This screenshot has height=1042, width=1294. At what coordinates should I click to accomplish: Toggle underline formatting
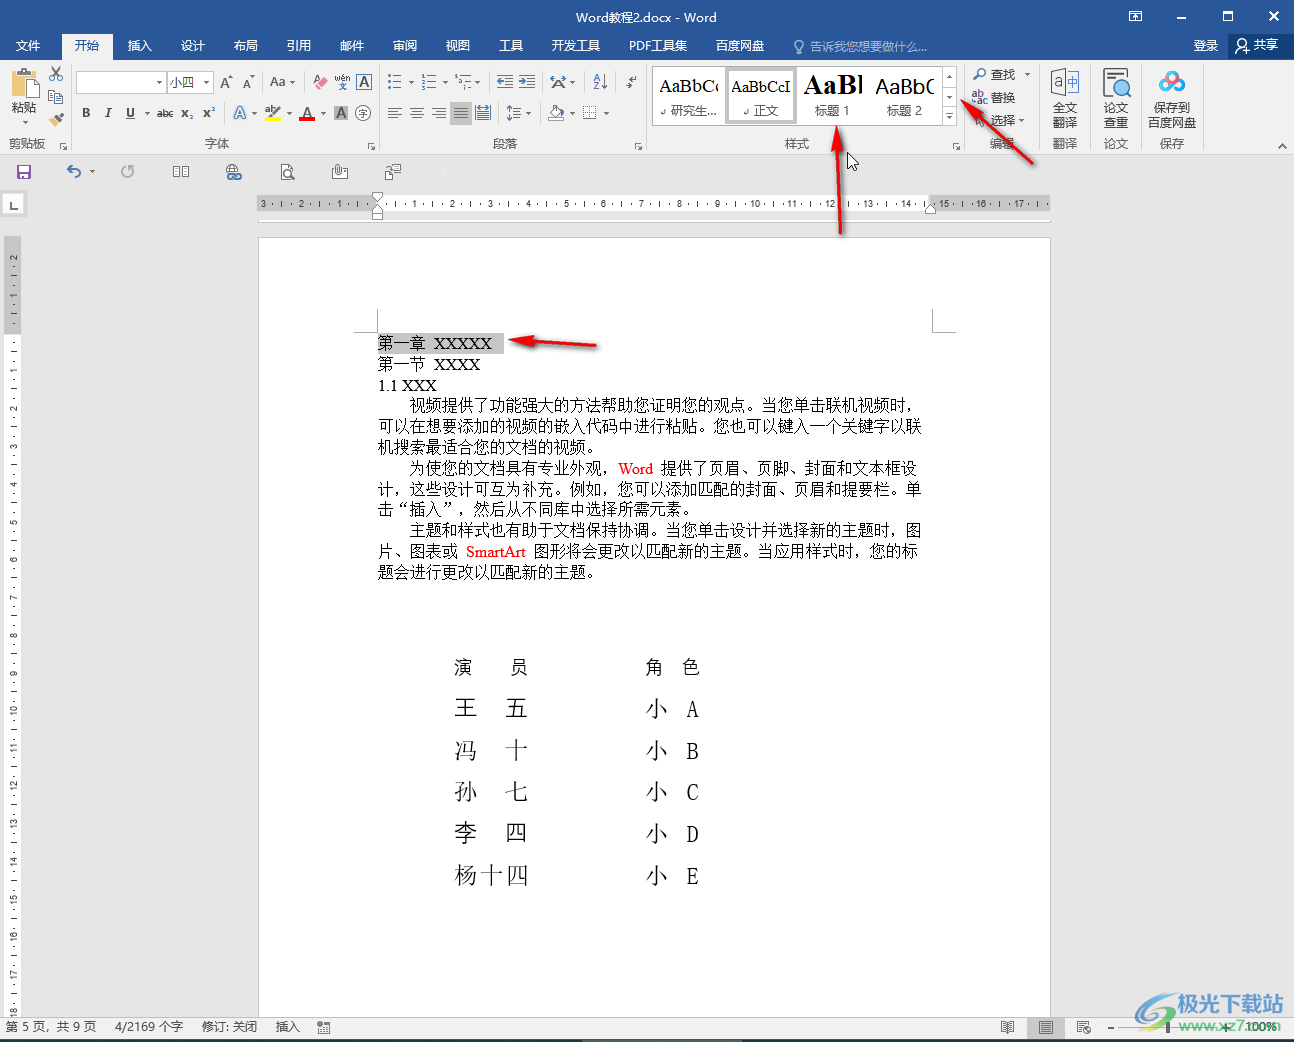pos(130,113)
